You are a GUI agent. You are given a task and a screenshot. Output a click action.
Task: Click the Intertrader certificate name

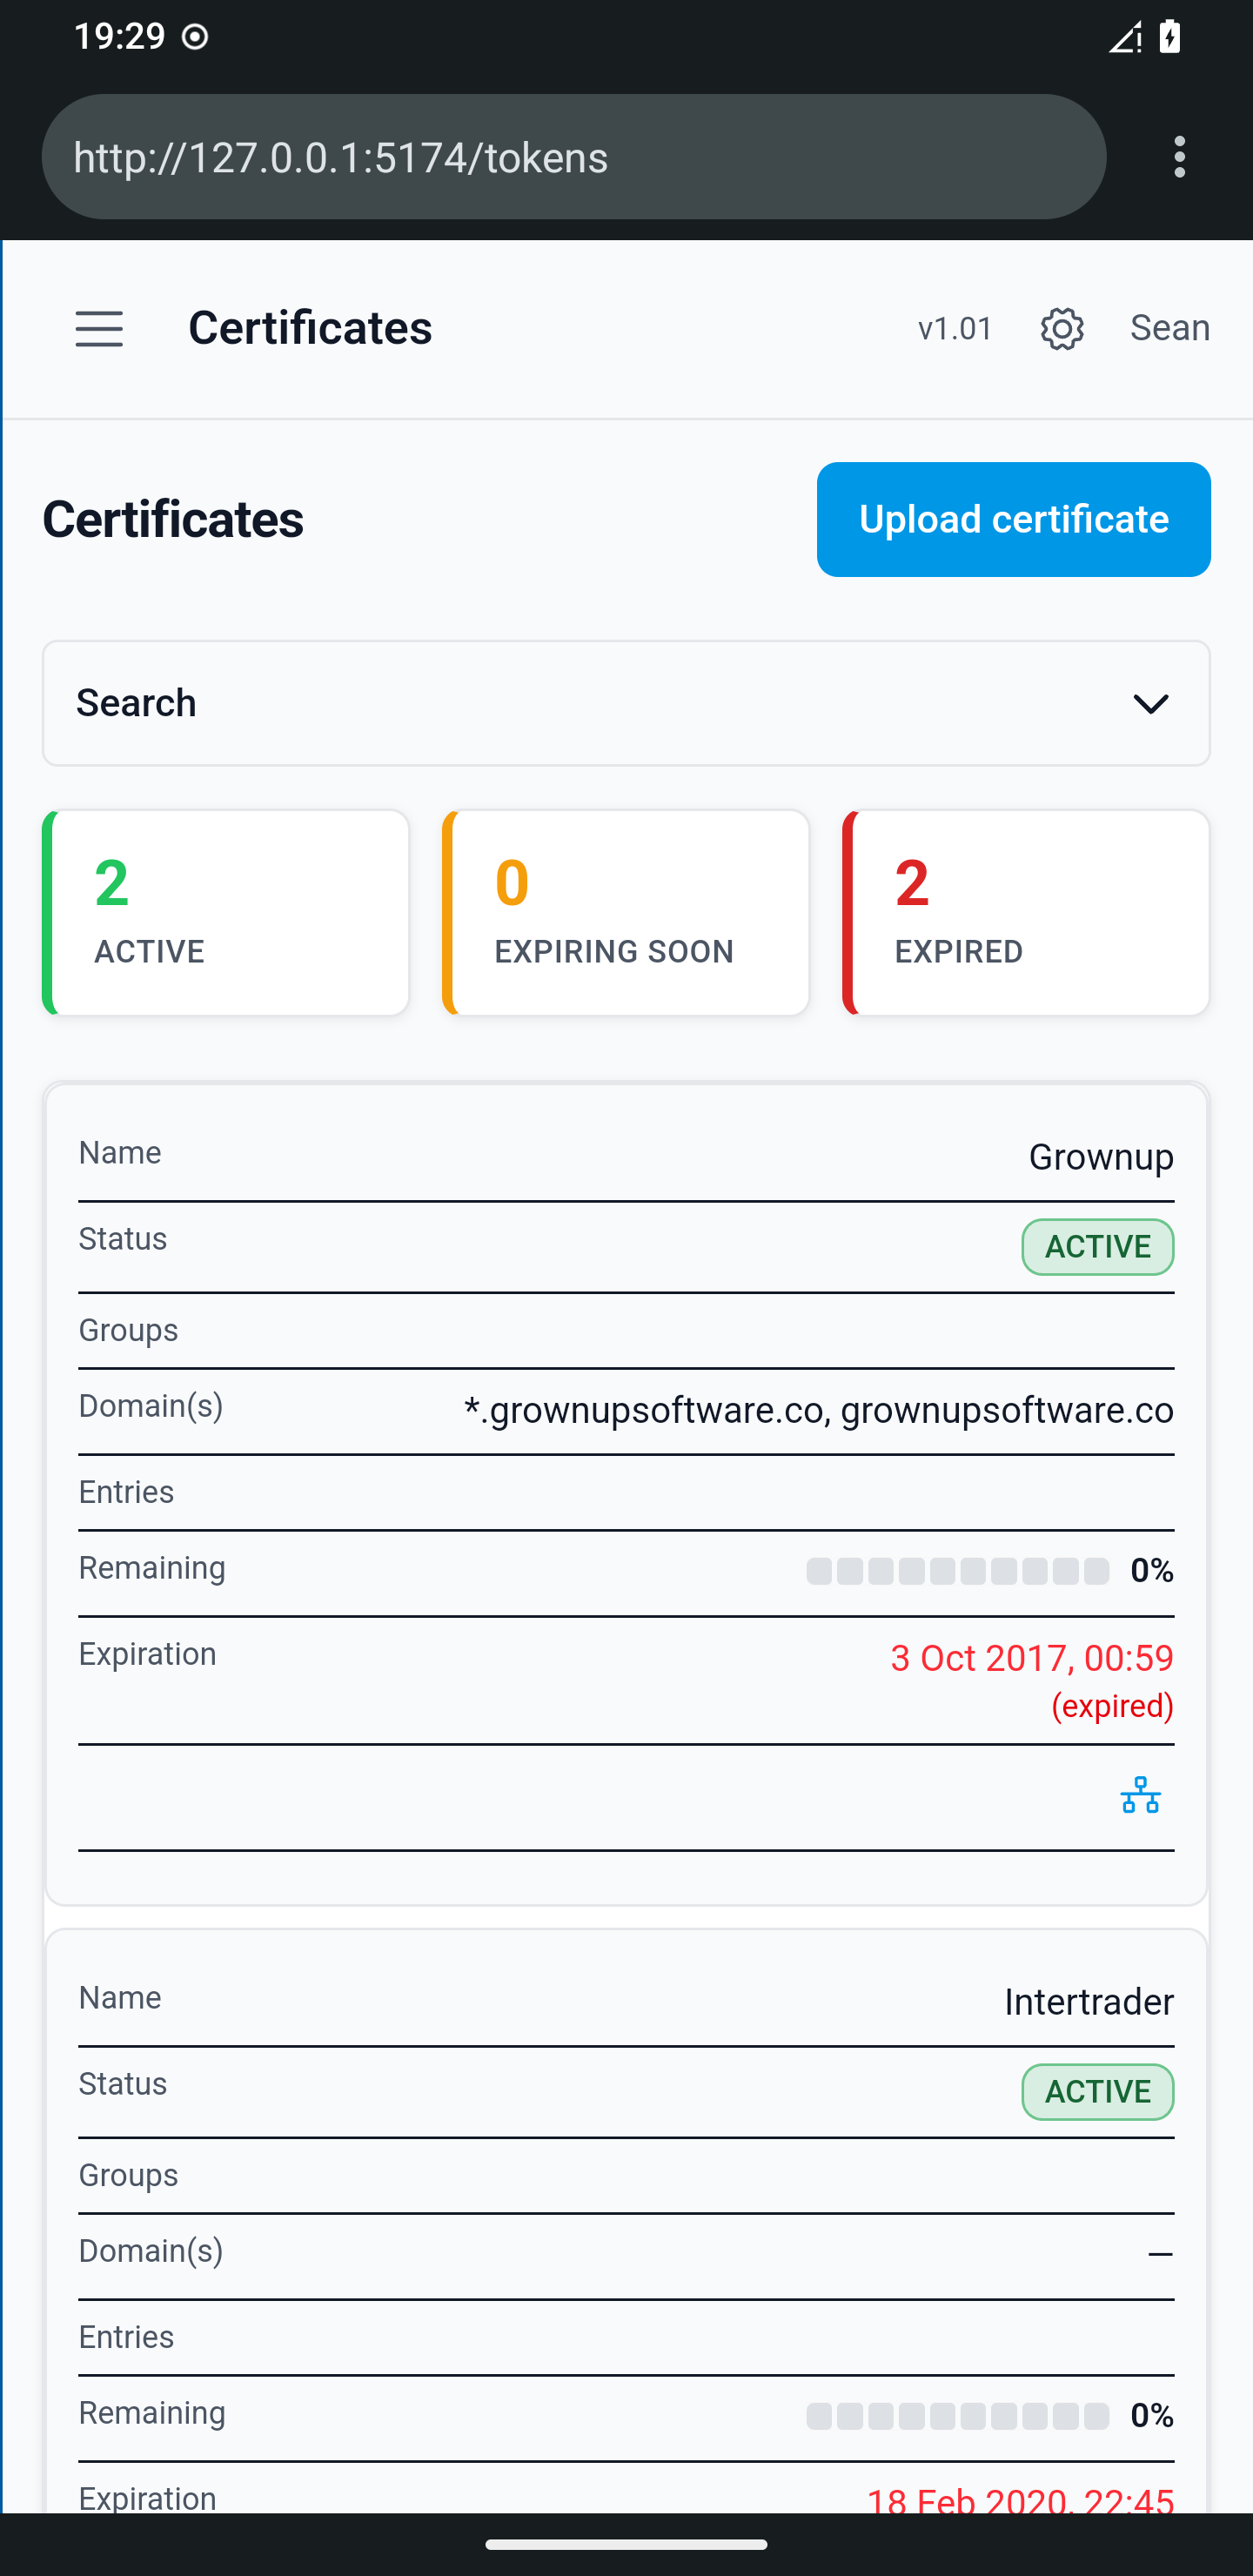tap(1089, 2002)
